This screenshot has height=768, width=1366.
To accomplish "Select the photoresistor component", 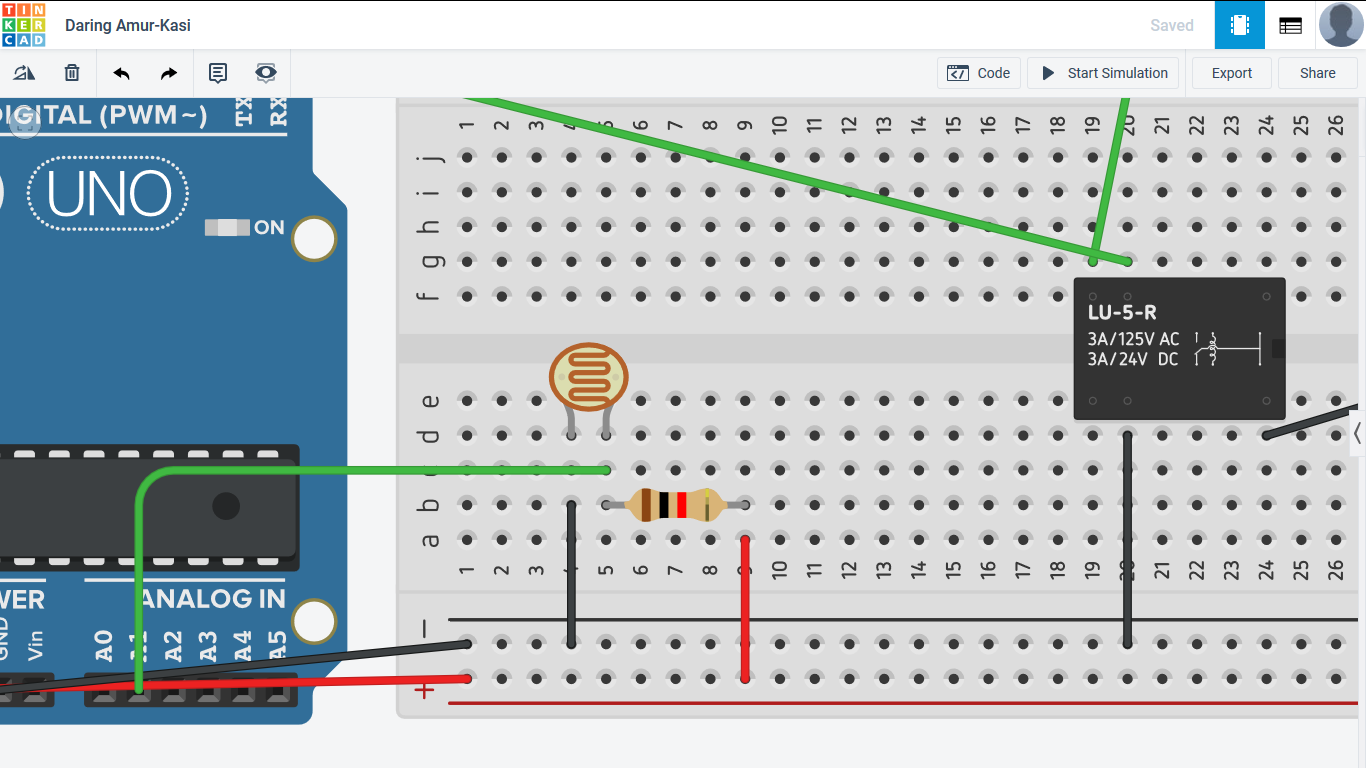I will [x=588, y=378].
